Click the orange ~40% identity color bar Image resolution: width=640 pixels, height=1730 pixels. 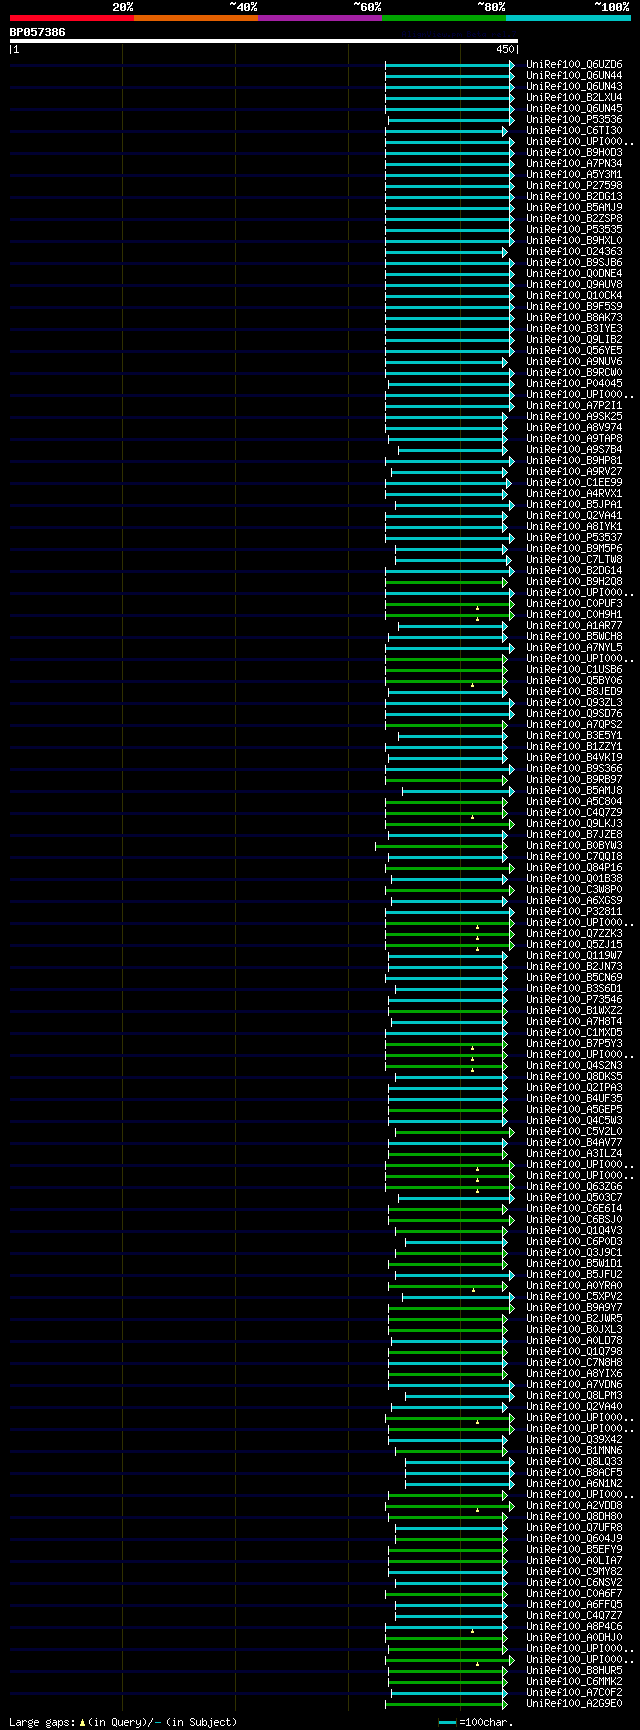pyautogui.click(x=195, y=18)
